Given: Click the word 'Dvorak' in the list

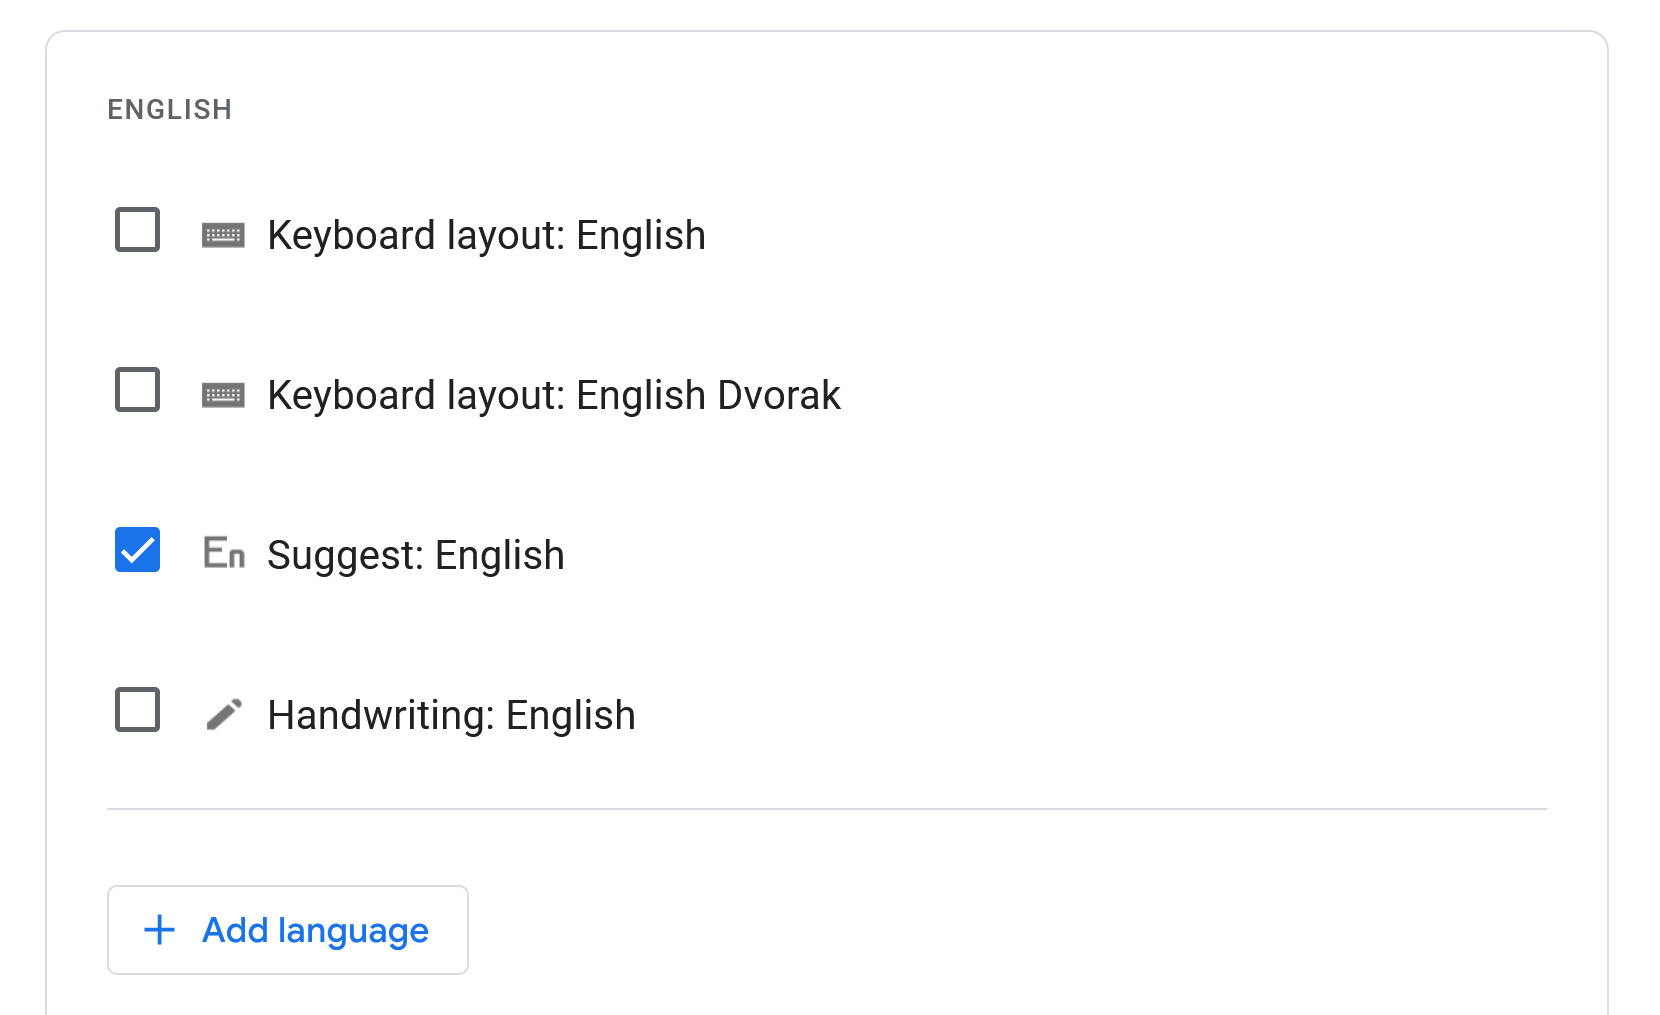Looking at the screenshot, I should 779,396.
